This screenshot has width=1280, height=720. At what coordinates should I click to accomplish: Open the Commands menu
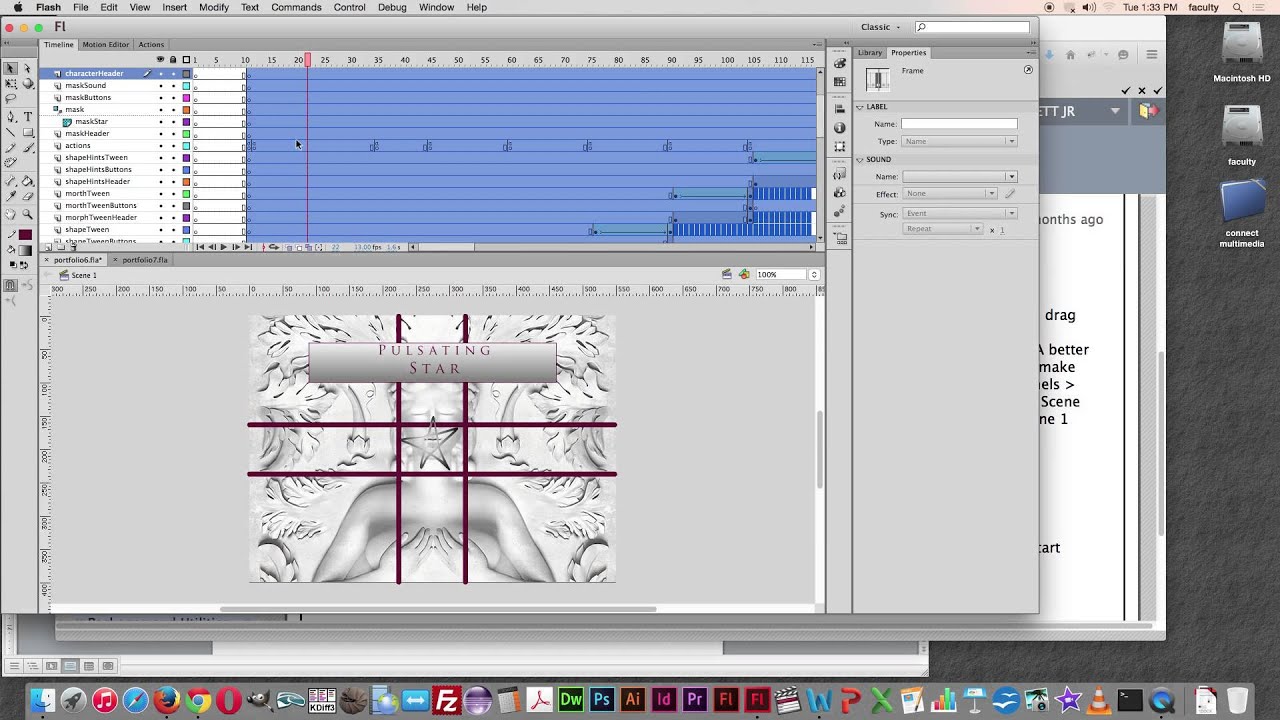pos(296,7)
